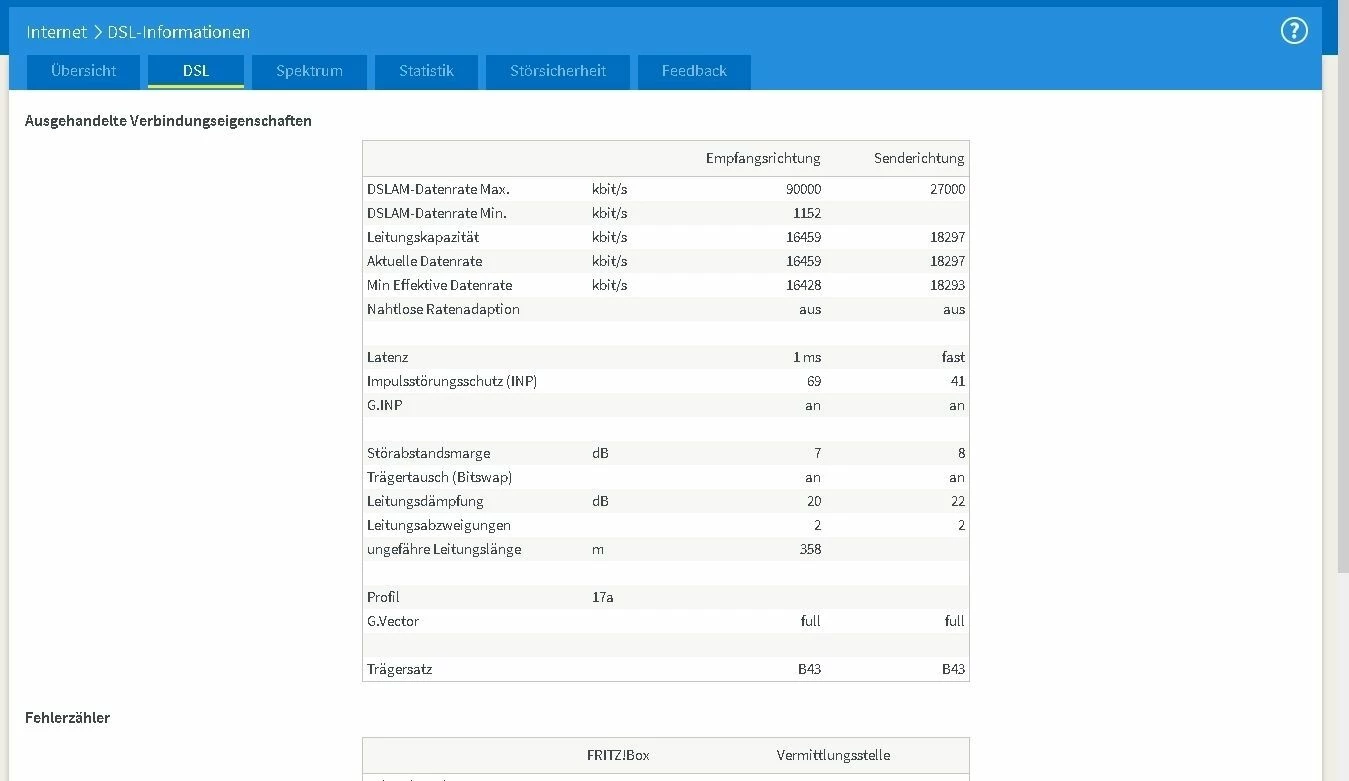Click the Nahtlose Ratenadaption label

tap(443, 309)
